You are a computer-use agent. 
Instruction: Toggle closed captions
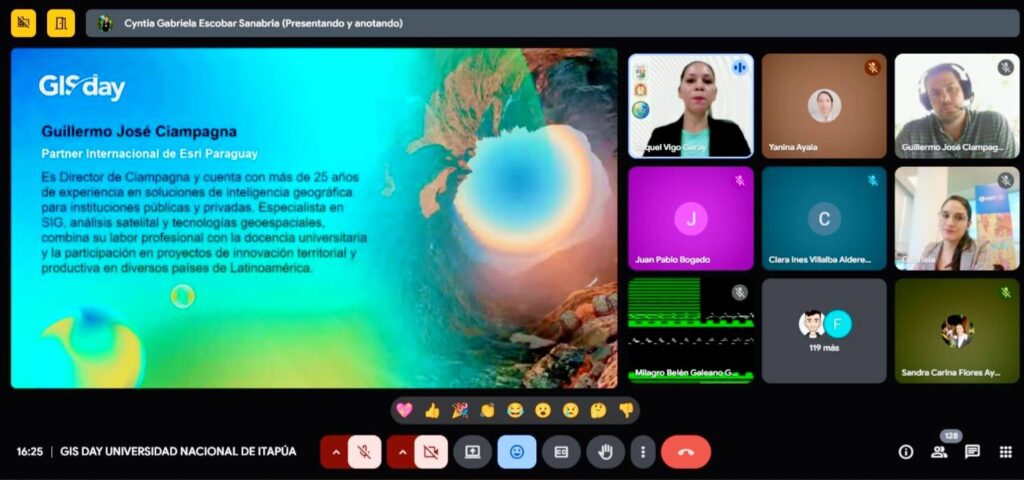click(561, 452)
